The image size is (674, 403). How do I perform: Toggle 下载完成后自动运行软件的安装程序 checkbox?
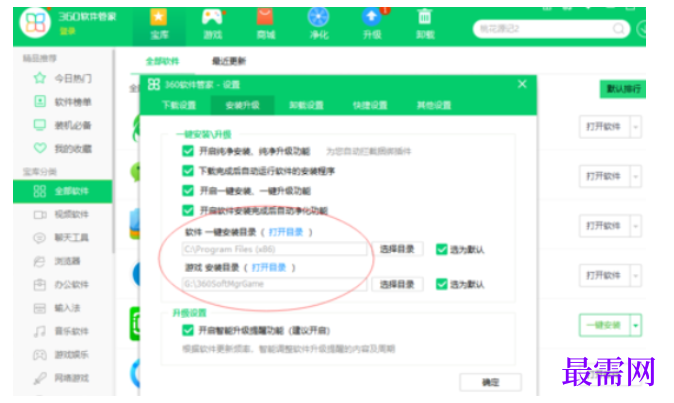[188, 171]
